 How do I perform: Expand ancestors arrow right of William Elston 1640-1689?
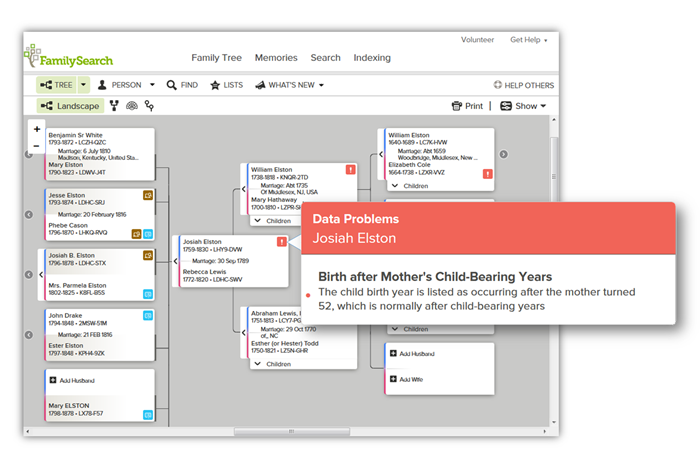click(504, 154)
